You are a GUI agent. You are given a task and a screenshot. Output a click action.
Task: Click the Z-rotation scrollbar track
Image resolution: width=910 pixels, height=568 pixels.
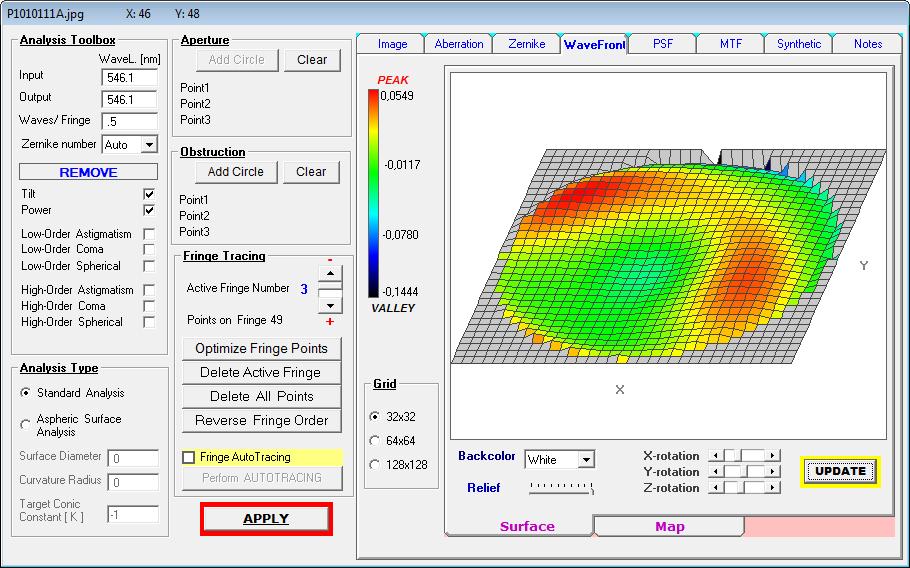pos(744,488)
